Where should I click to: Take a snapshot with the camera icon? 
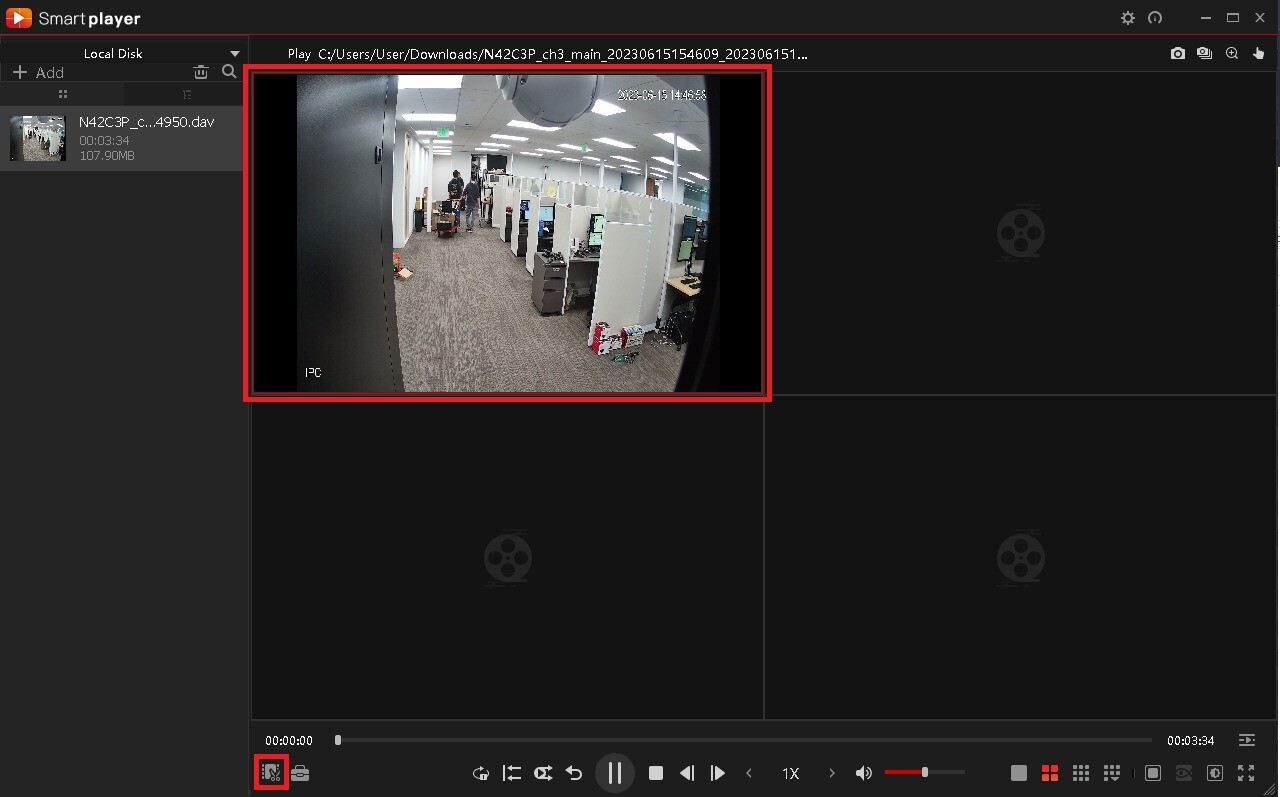tap(1178, 53)
